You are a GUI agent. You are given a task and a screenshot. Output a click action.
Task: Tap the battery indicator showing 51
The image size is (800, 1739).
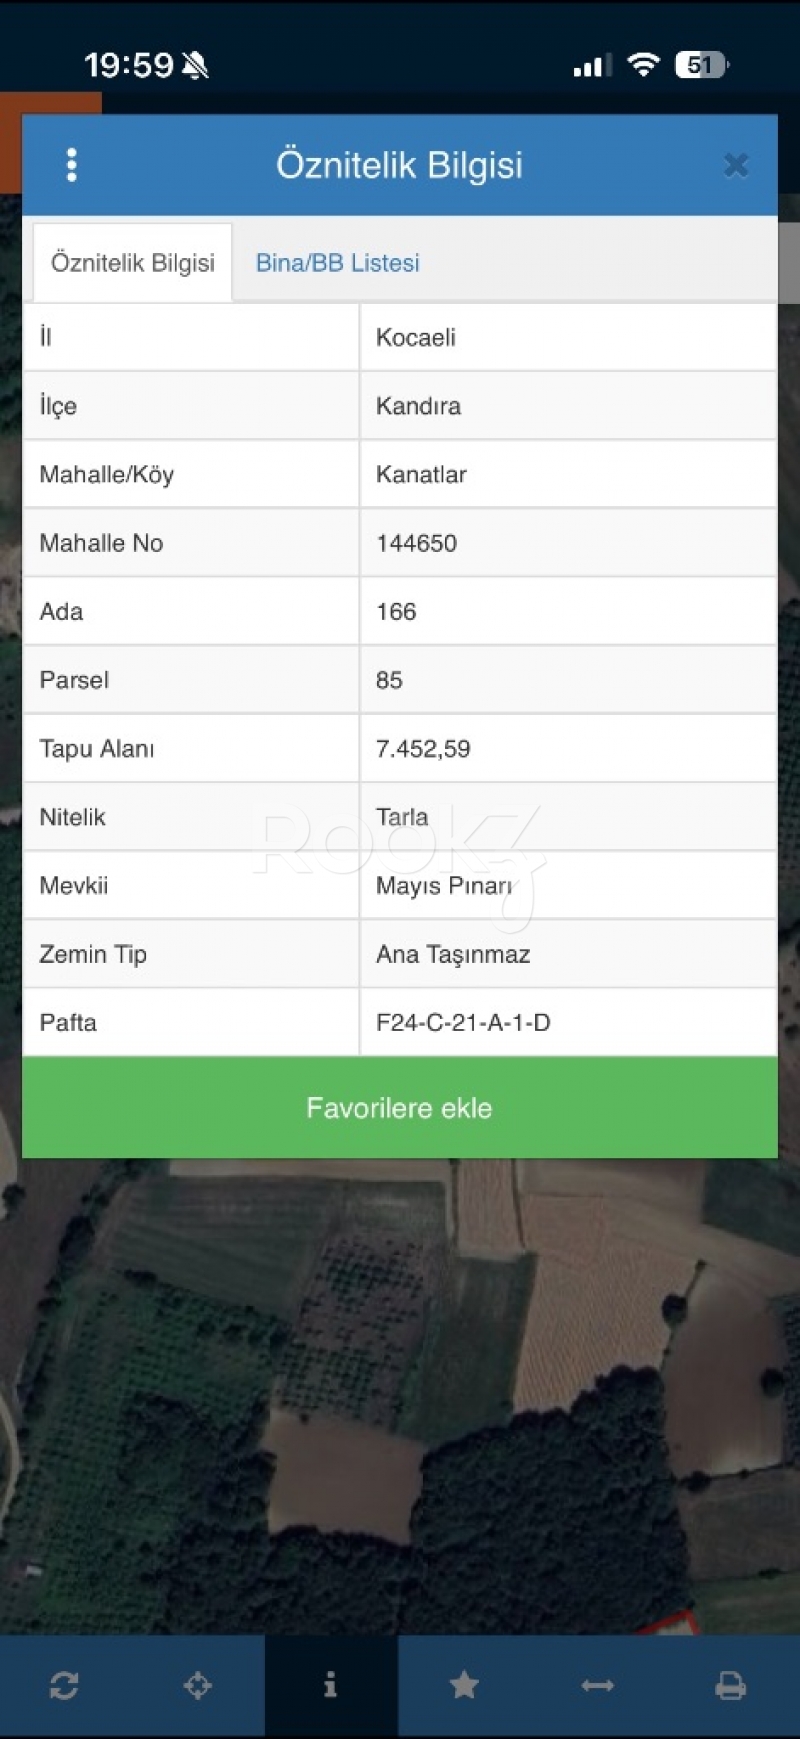[x=702, y=65]
